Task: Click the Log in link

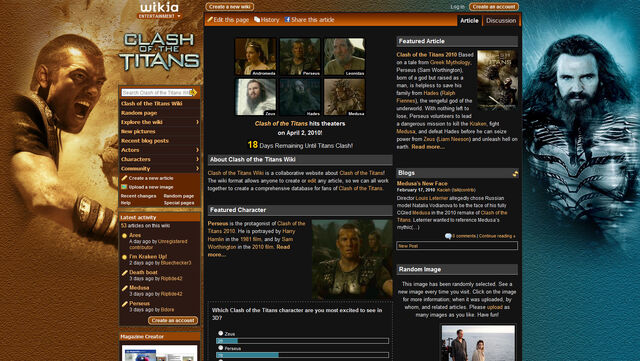Action: click(x=457, y=7)
